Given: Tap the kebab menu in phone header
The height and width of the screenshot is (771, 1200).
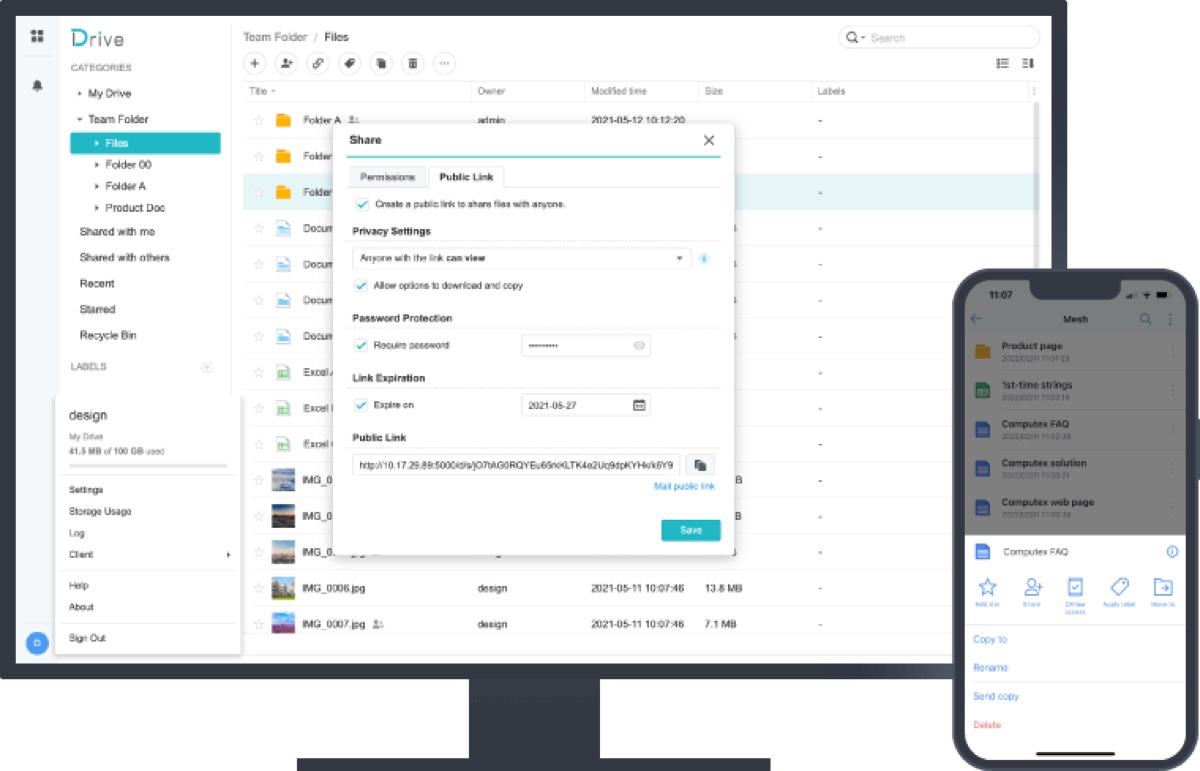Looking at the screenshot, I should pyautogui.click(x=1170, y=319).
